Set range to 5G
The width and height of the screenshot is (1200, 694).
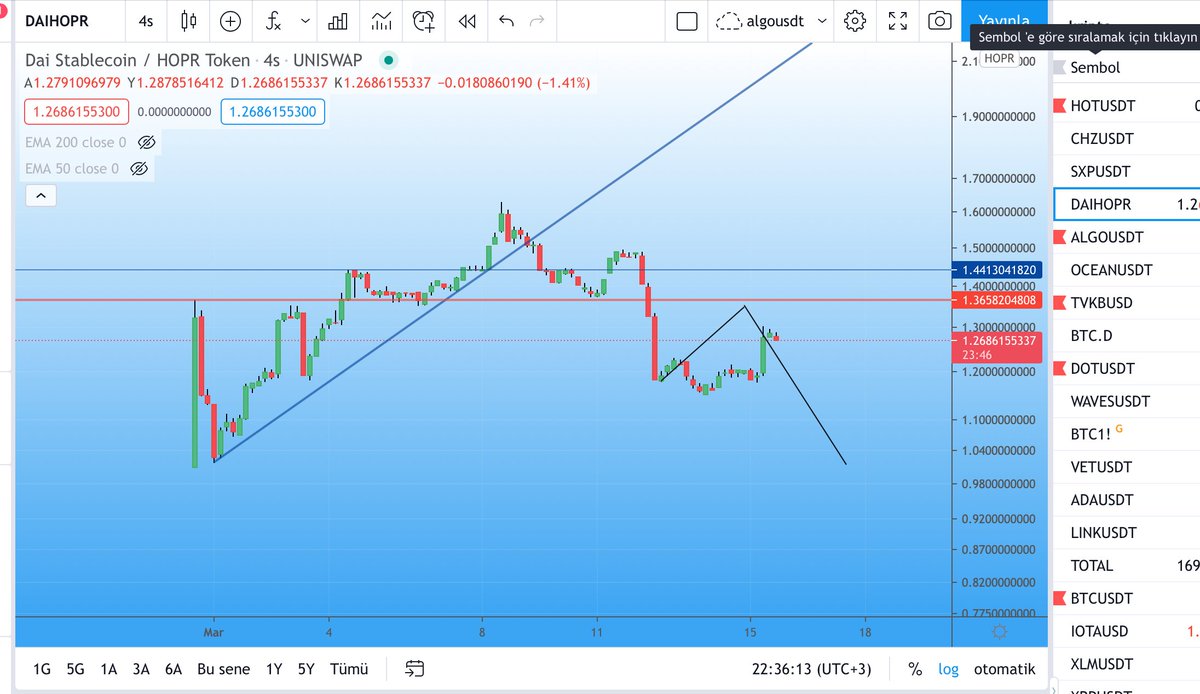pyautogui.click(x=75, y=669)
